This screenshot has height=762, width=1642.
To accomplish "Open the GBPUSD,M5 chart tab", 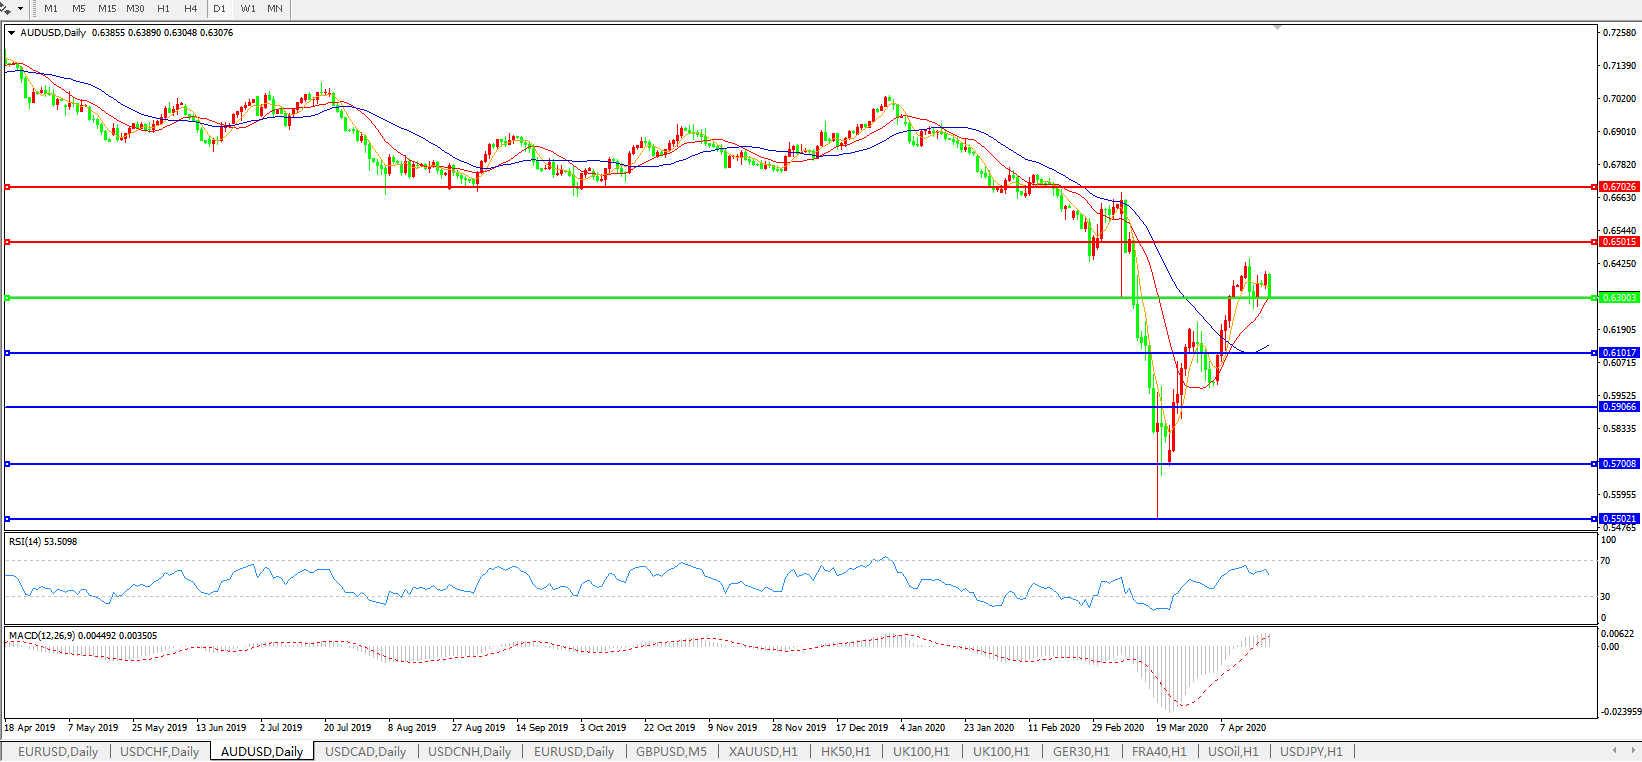I will tap(671, 751).
